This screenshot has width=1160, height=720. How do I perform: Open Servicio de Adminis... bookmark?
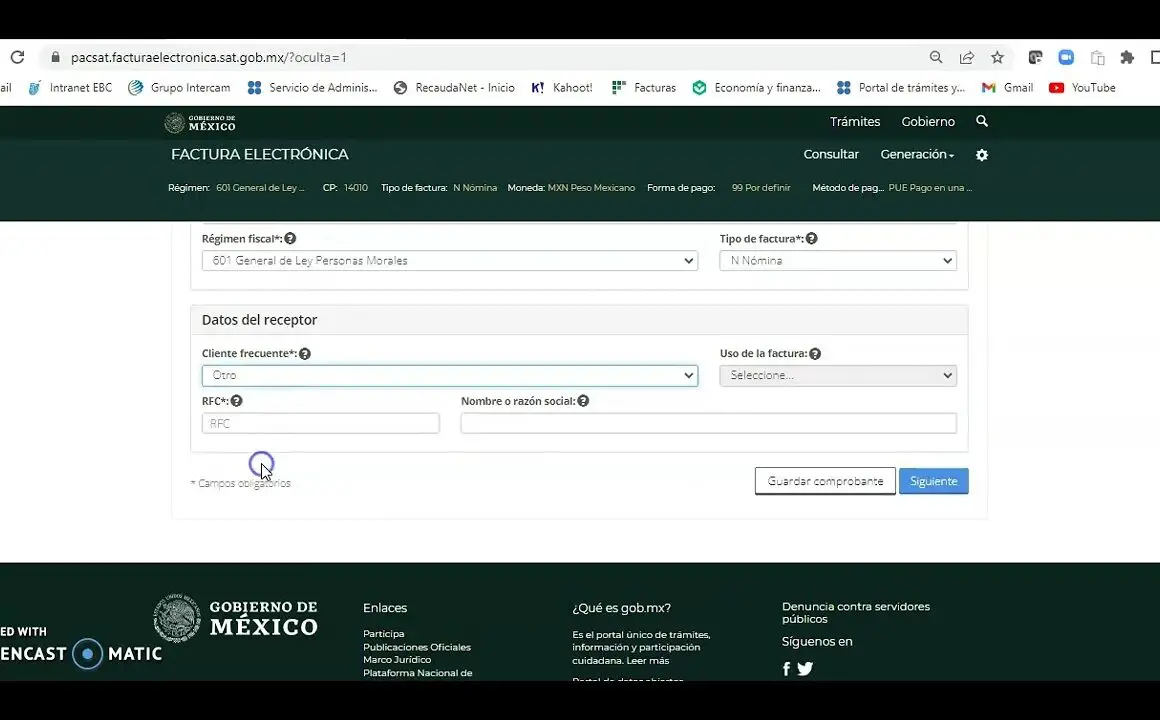(312, 87)
